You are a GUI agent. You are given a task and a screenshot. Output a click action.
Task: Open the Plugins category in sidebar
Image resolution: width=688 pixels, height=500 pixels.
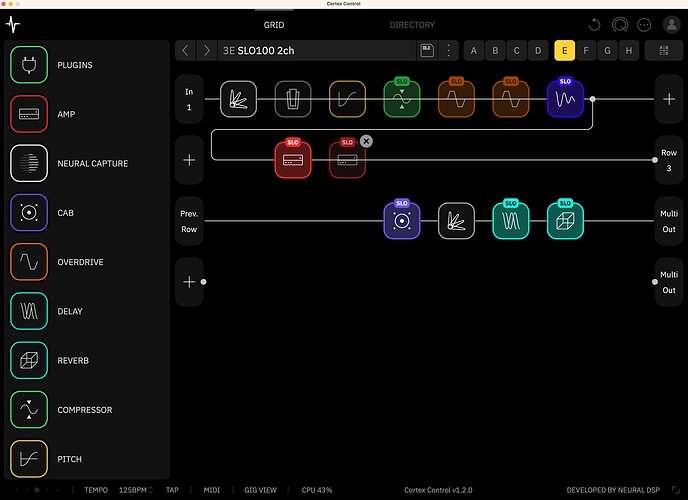click(x=29, y=65)
